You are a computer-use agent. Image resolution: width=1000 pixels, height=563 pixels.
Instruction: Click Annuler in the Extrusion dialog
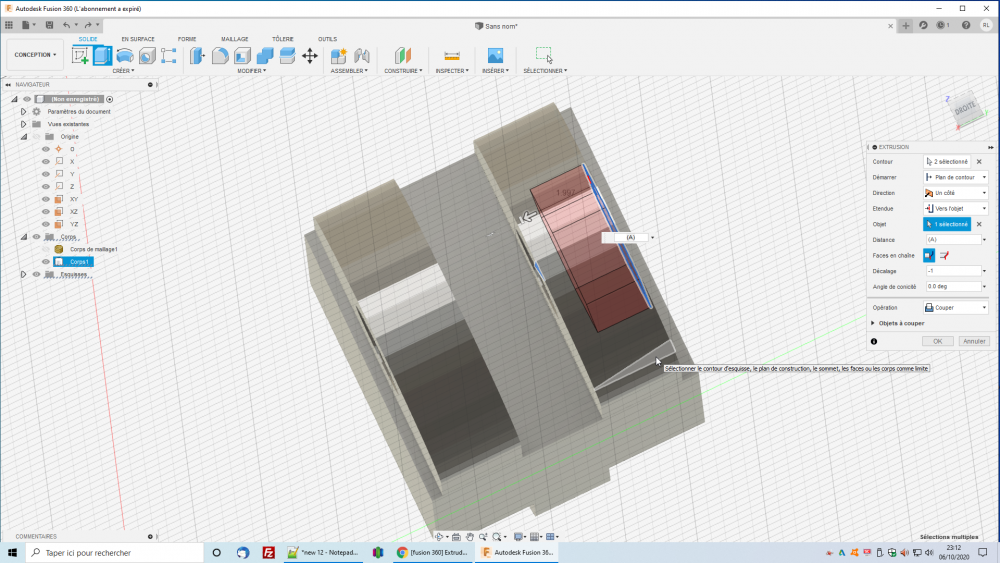click(x=974, y=341)
